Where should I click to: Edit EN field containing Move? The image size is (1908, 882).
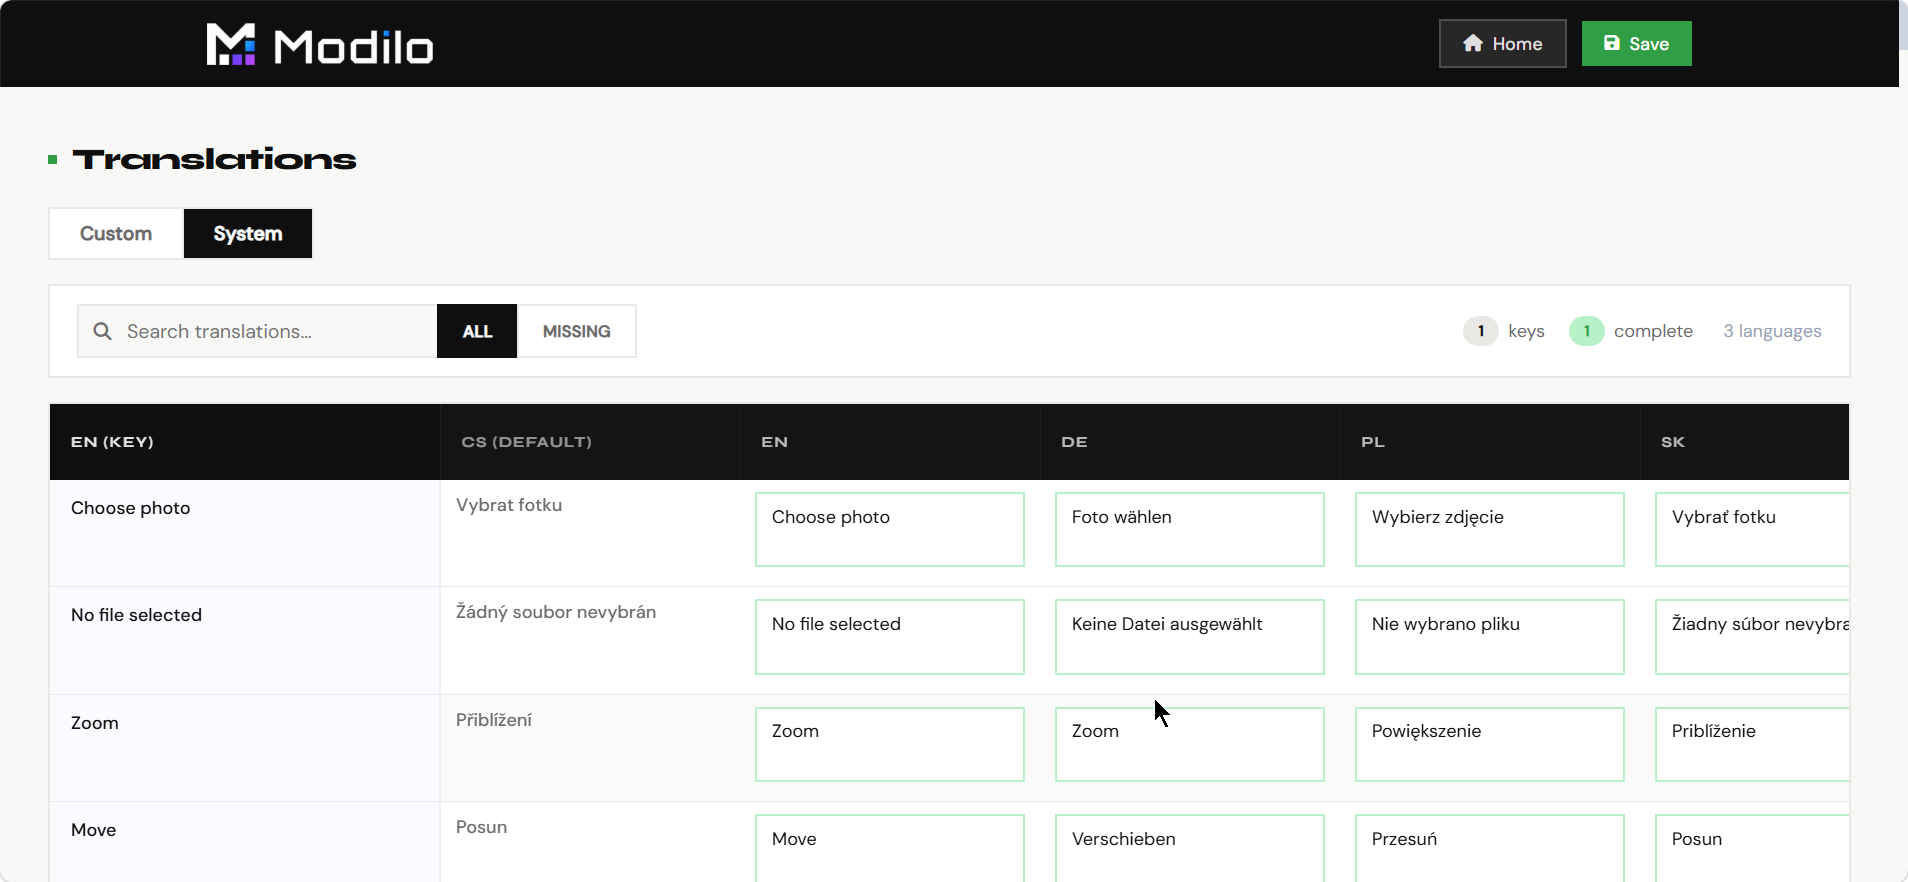tap(890, 848)
